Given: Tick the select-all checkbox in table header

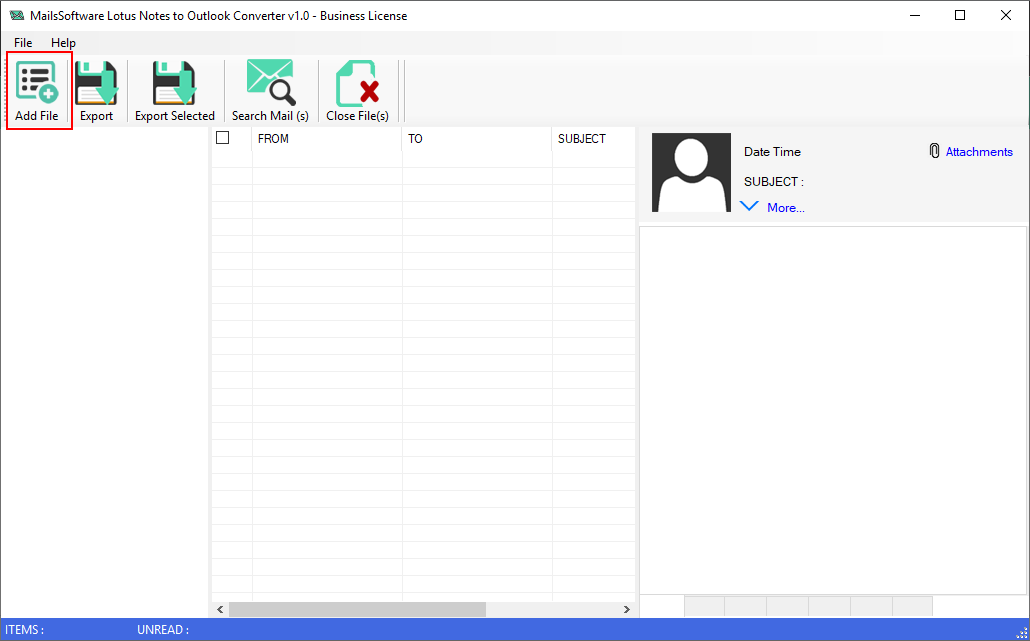Looking at the screenshot, I should [x=223, y=138].
